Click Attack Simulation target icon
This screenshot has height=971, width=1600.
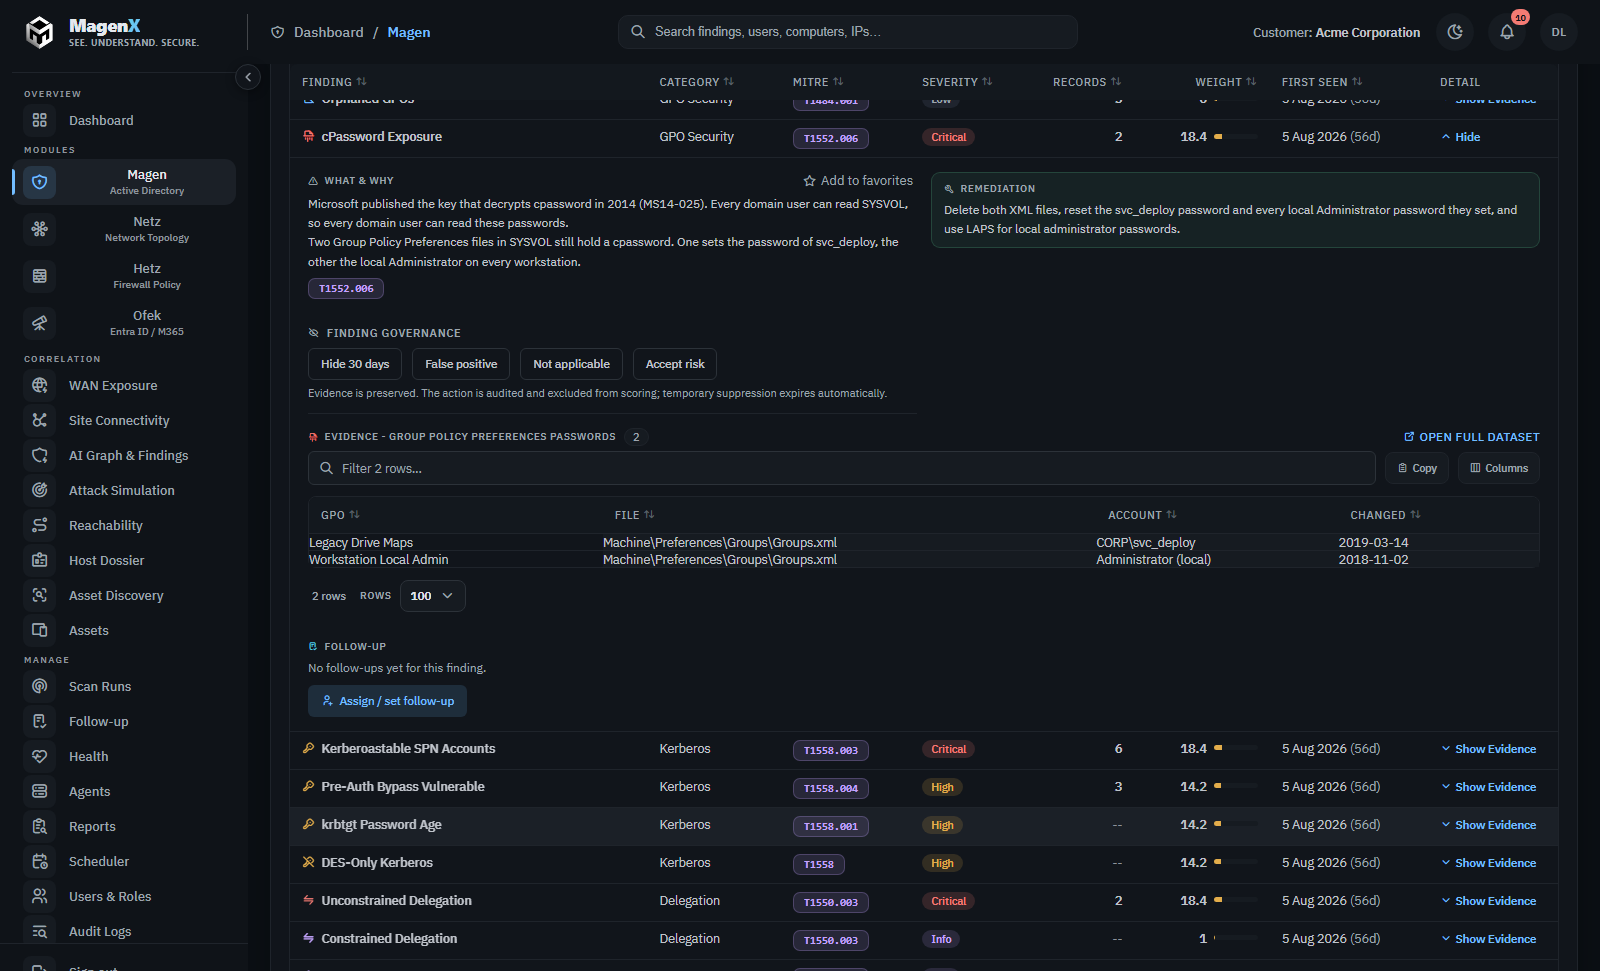click(x=40, y=490)
